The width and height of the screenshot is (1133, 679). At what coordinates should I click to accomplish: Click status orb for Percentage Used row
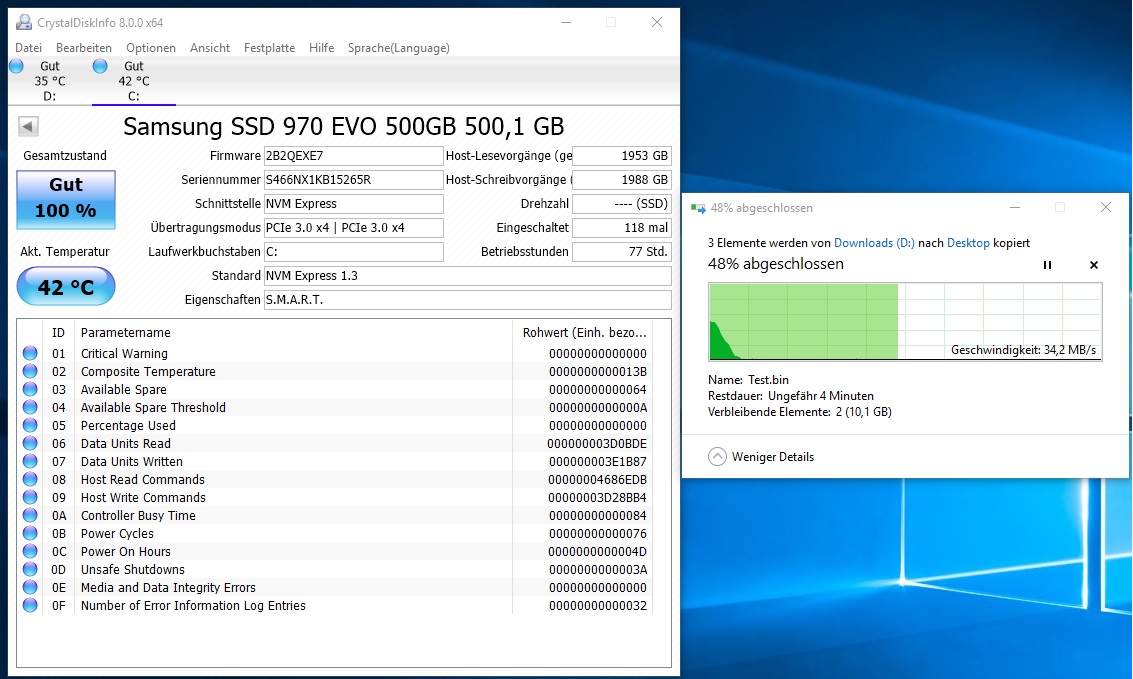pyautogui.click(x=30, y=425)
